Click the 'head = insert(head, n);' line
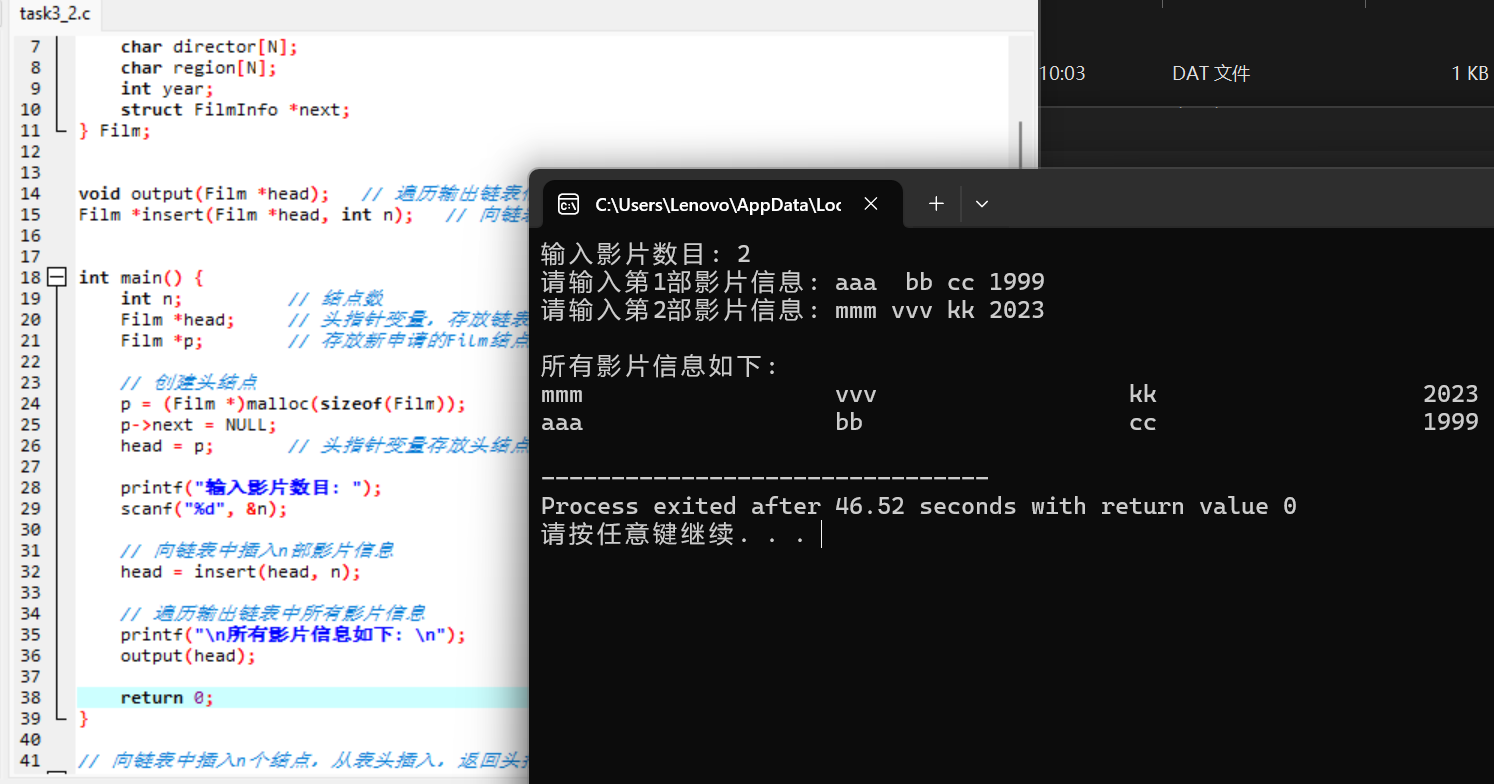This screenshot has width=1494, height=784. pos(240,571)
